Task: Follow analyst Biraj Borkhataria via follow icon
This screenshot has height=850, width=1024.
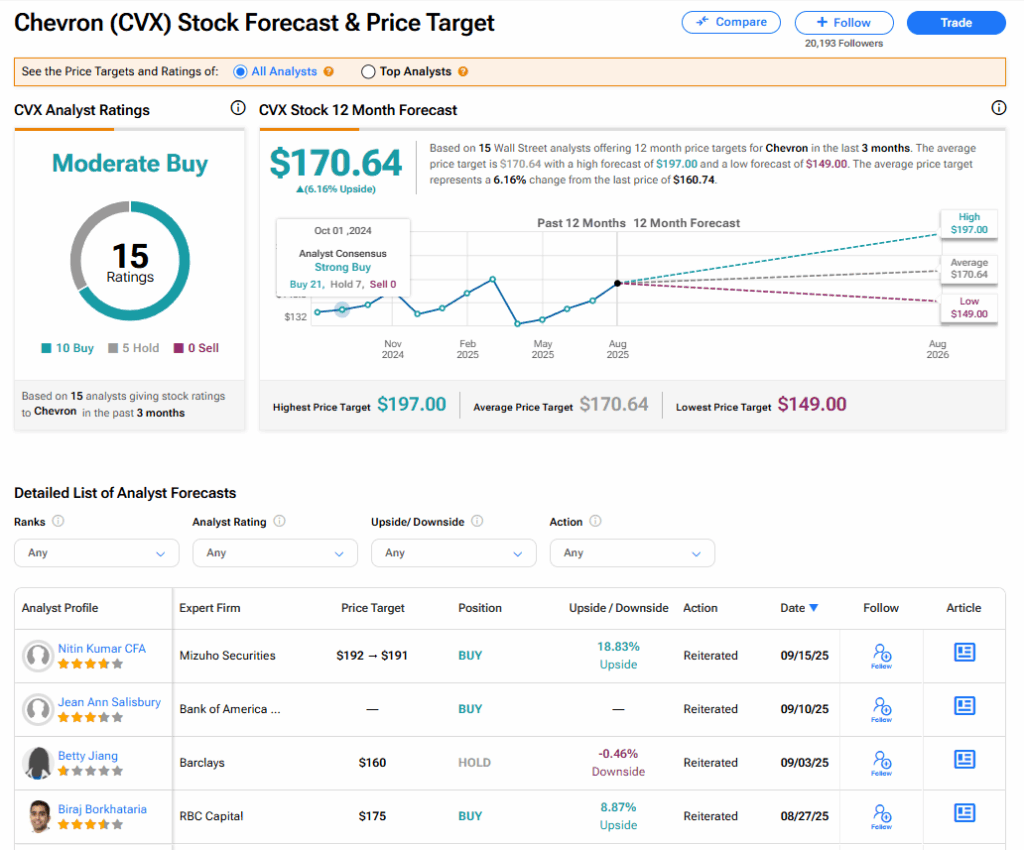Action: [x=882, y=816]
